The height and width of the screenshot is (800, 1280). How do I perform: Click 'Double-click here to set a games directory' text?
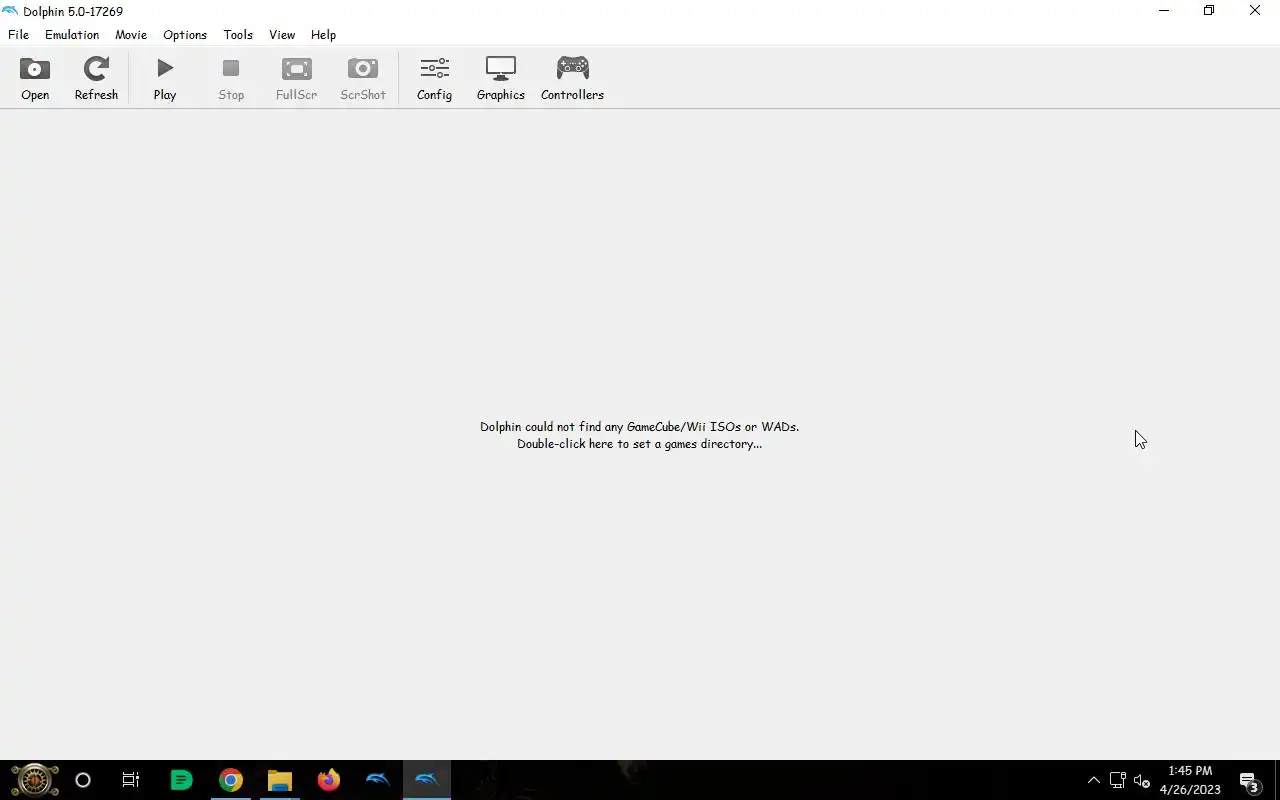[639, 444]
